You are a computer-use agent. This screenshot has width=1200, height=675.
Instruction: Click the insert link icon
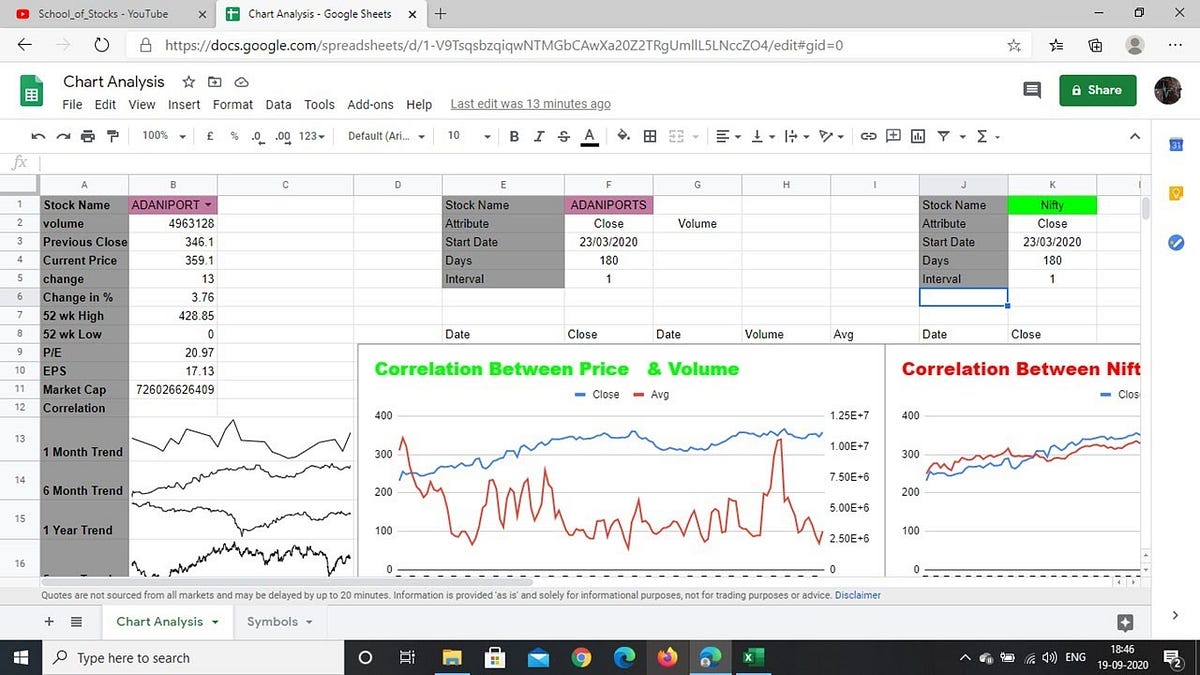click(868, 136)
